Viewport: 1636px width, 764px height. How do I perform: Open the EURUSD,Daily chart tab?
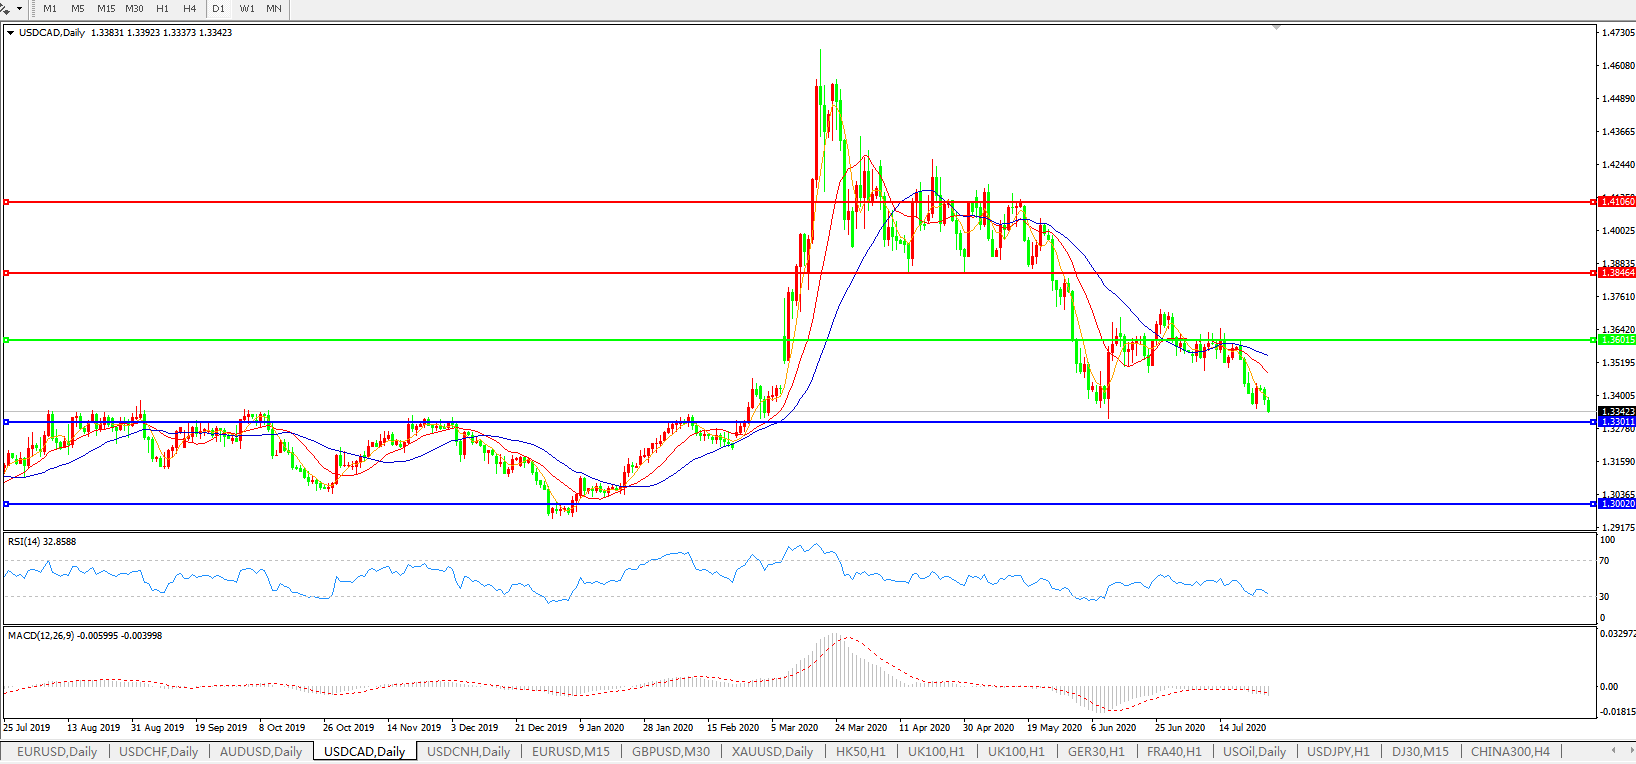pos(57,752)
